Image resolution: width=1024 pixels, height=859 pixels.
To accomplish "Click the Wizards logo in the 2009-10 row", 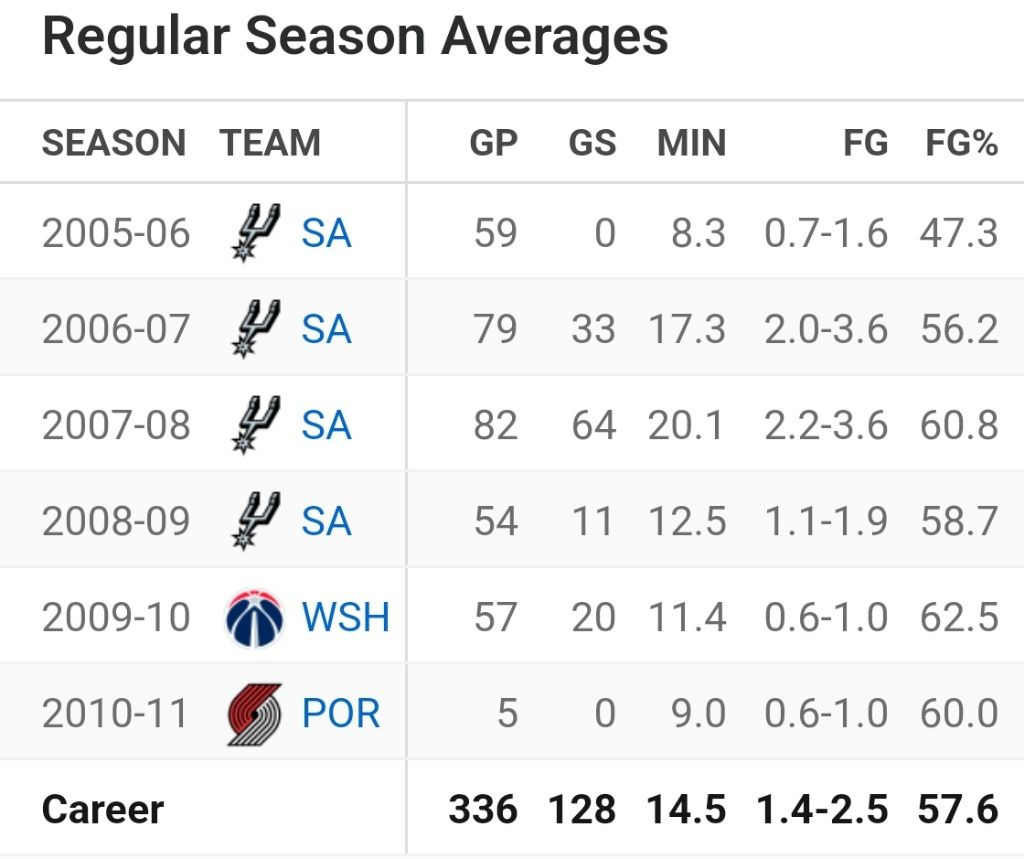I will coord(255,617).
